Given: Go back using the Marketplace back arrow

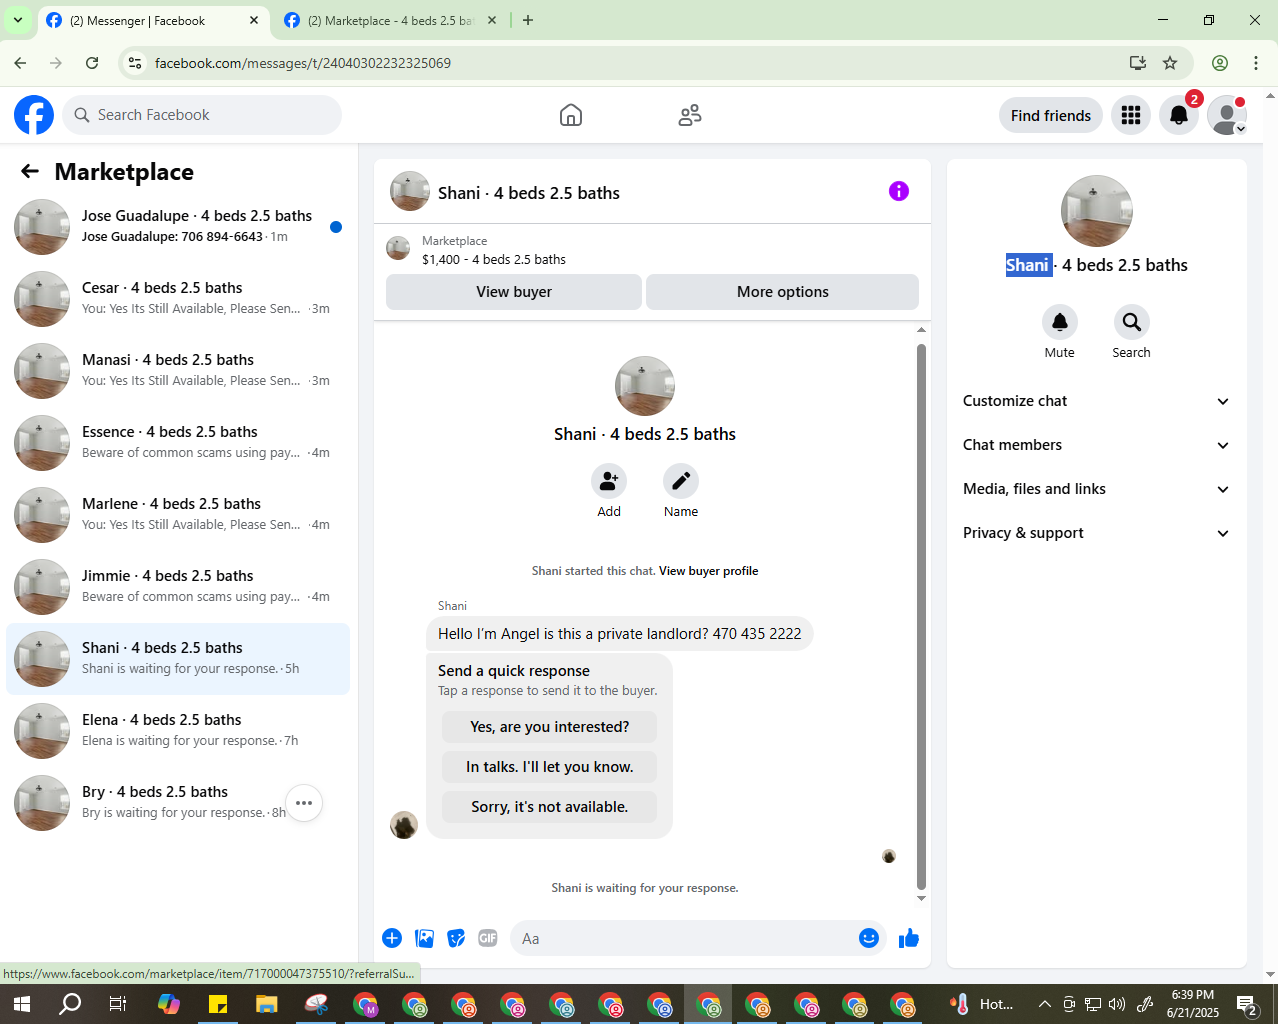Looking at the screenshot, I should point(30,172).
